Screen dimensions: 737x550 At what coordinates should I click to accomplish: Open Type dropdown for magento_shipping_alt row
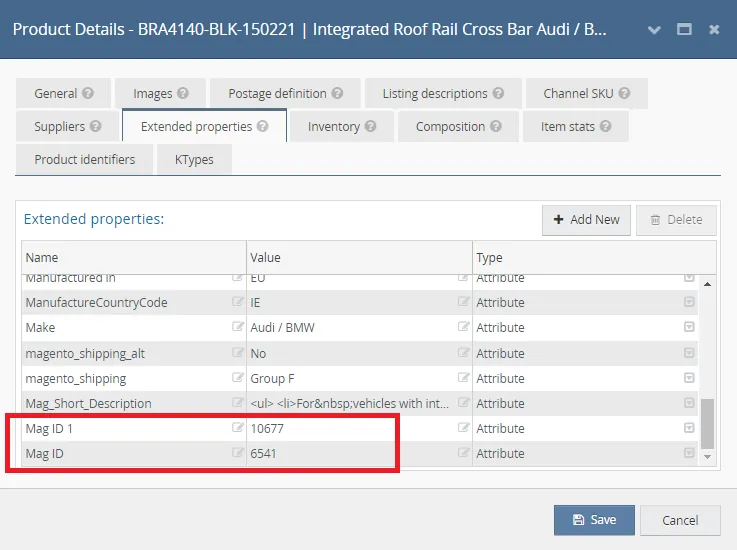tap(689, 353)
